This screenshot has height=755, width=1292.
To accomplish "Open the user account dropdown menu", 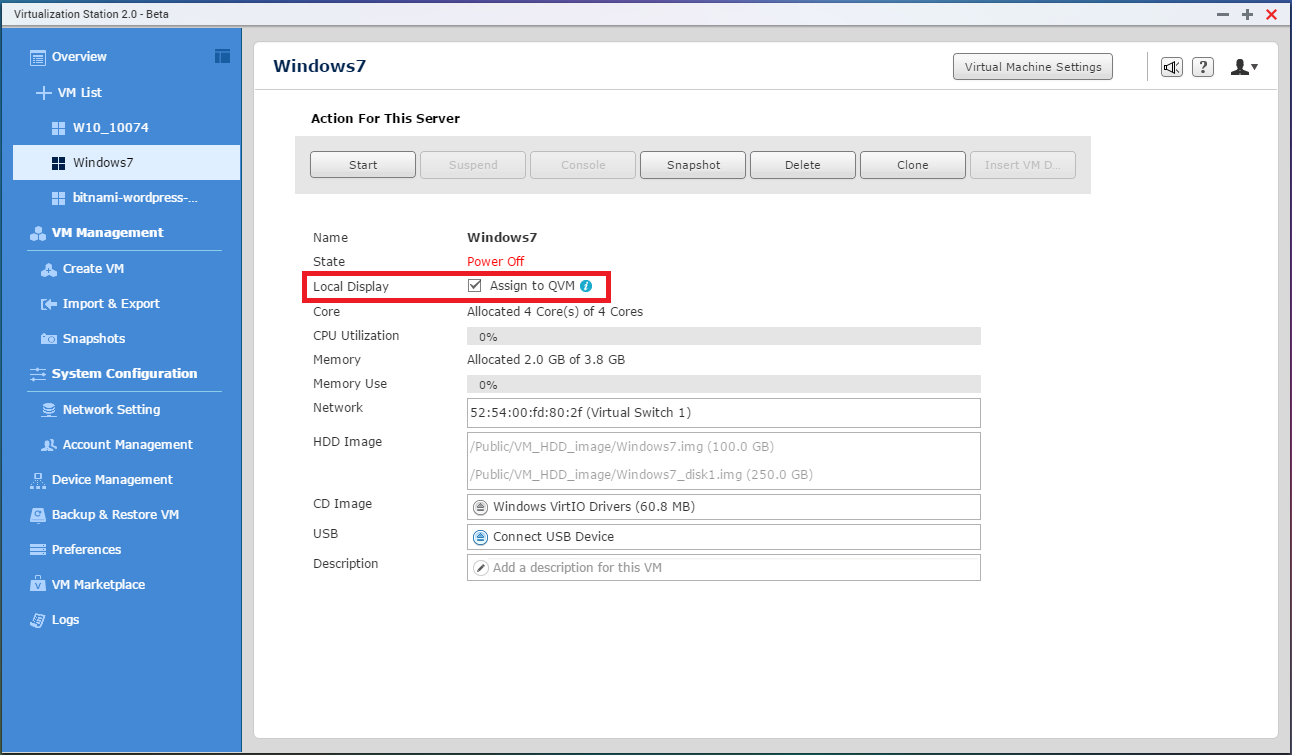I will (x=1244, y=67).
